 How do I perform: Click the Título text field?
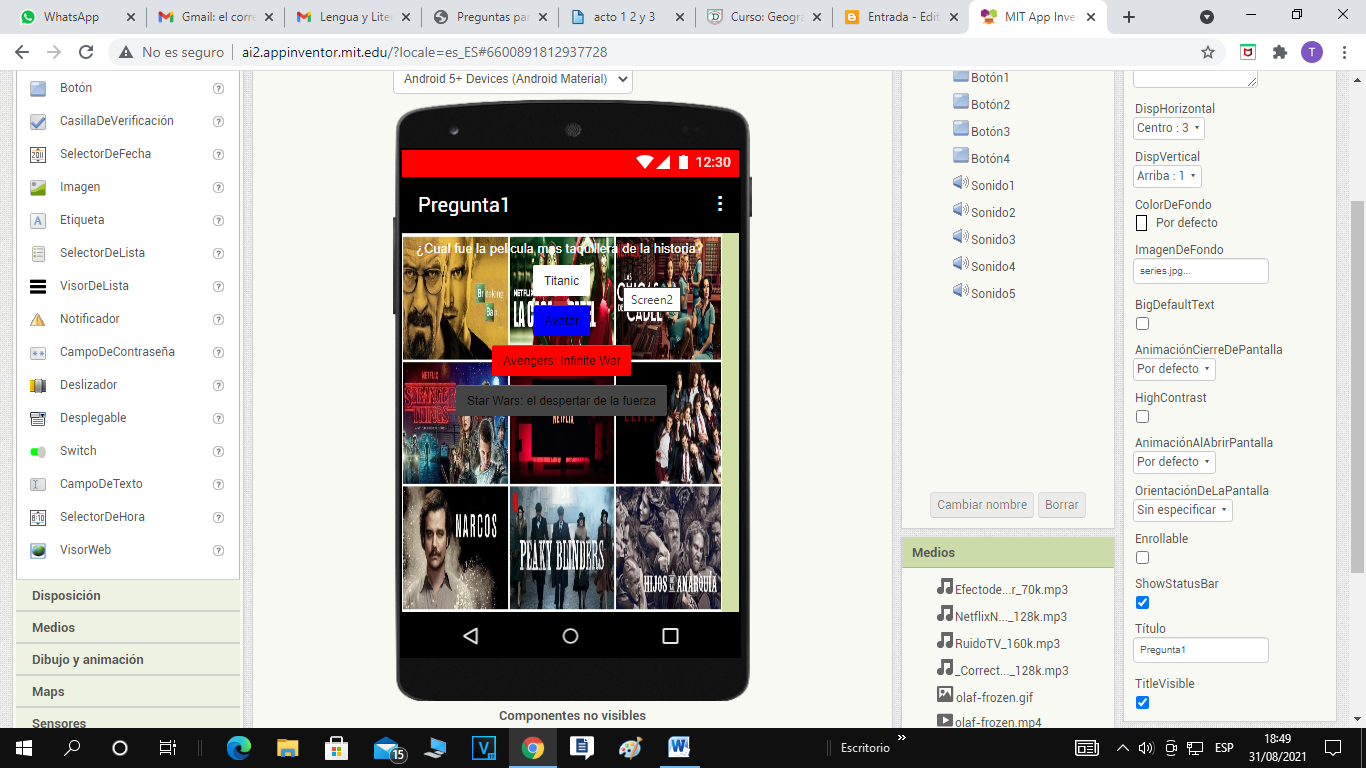click(x=1201, y=650)
